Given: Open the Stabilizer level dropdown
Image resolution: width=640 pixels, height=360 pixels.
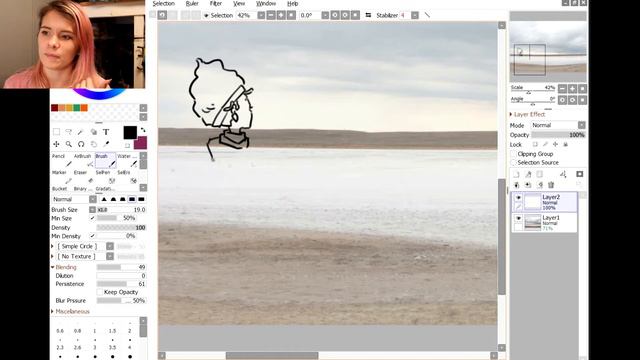Looking at the screenshot, I should (415, 15).
